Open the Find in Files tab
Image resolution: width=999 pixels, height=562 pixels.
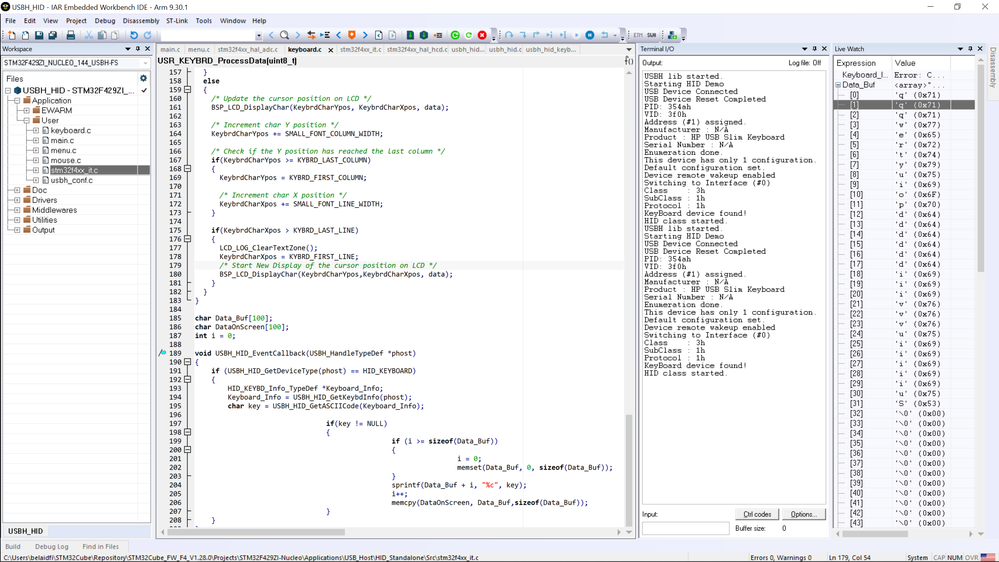[101, 547]
